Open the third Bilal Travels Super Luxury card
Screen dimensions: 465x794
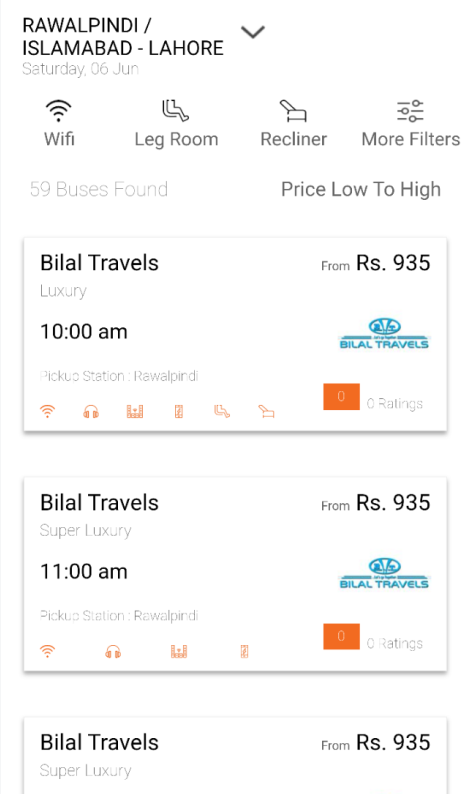235,756
